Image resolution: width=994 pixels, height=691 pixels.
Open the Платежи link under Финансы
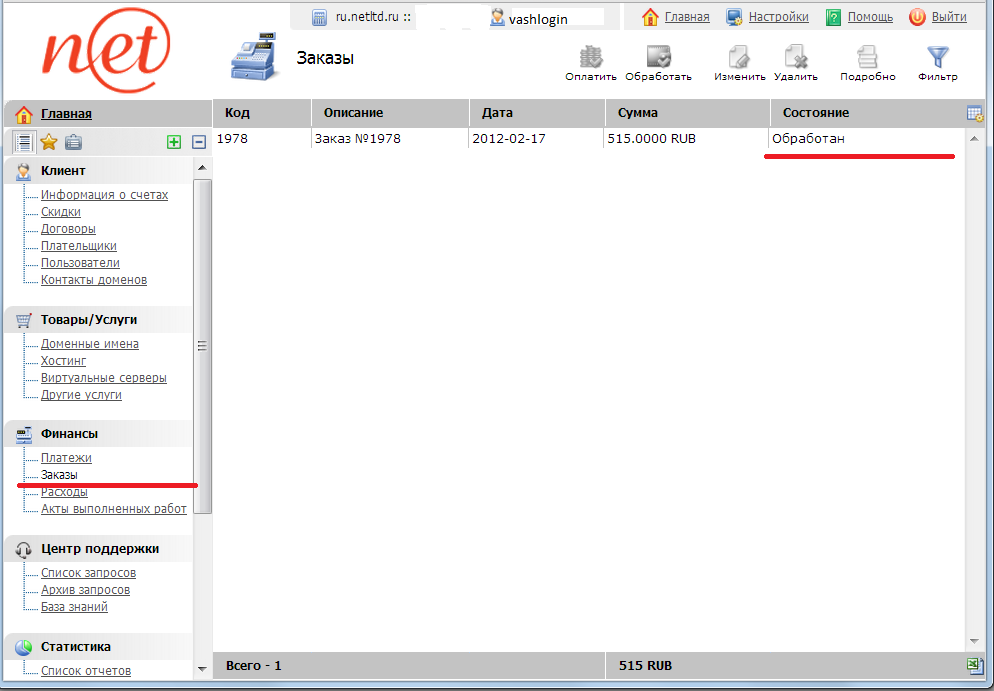click(x=66, y=458)
